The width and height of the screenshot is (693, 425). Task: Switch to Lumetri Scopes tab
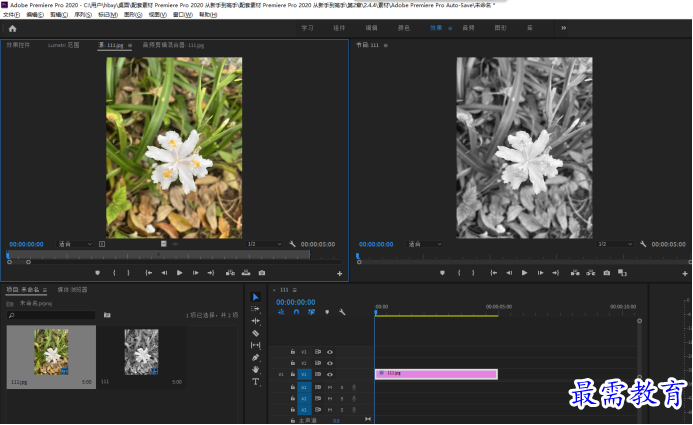[63, 45]
